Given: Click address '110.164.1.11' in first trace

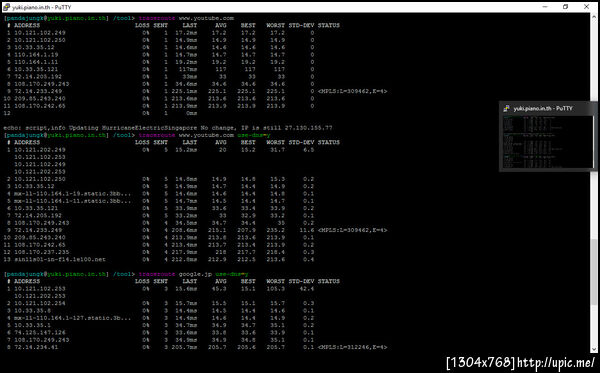Looking at the screenshot, I should [36, 62].
